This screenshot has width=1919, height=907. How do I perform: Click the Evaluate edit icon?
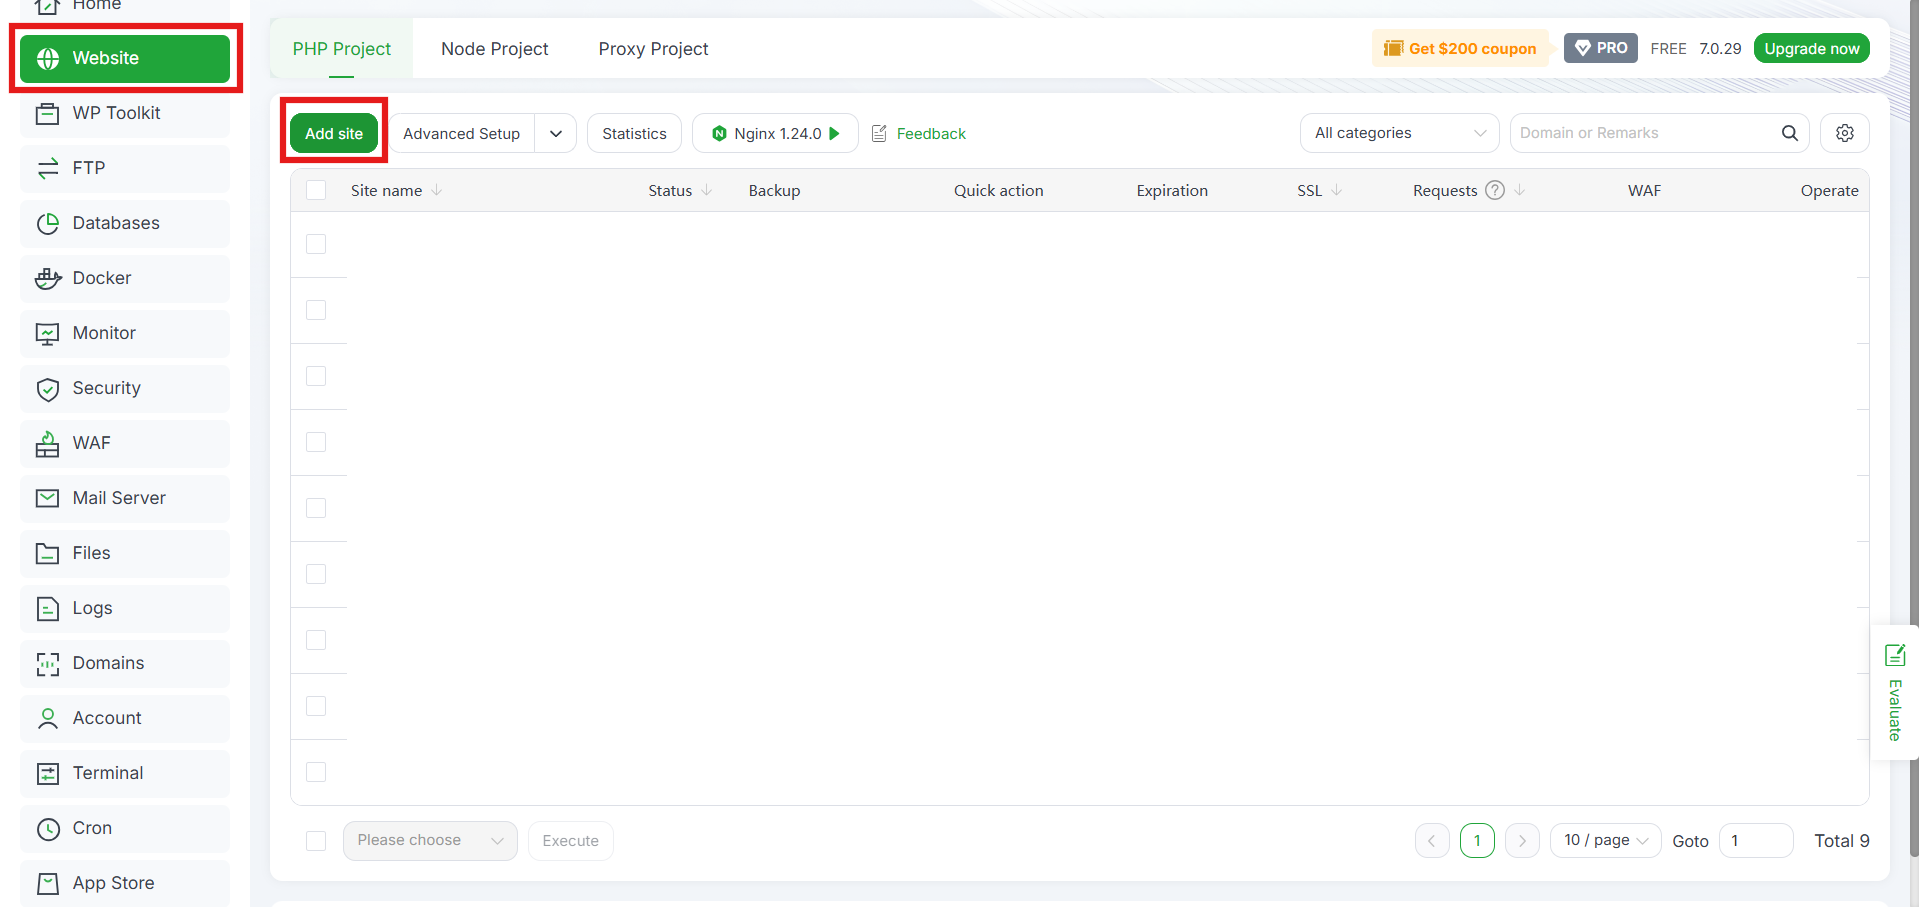click(1895, 655)
